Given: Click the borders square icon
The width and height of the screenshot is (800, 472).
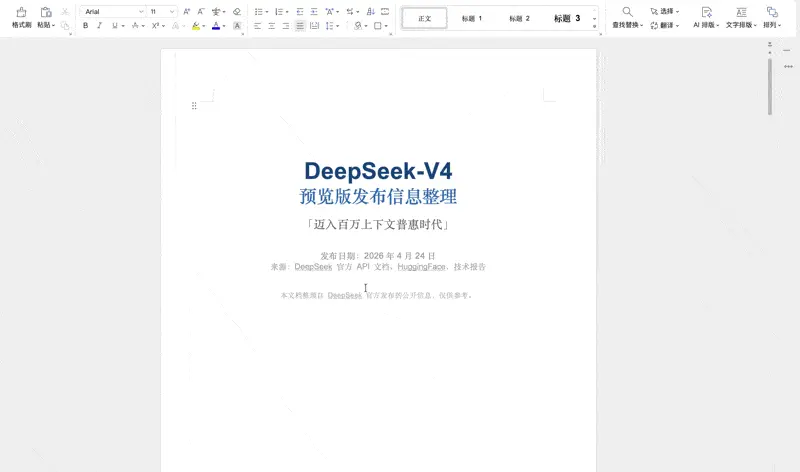Looking at the screenshot, I should (x=378, y=26).
